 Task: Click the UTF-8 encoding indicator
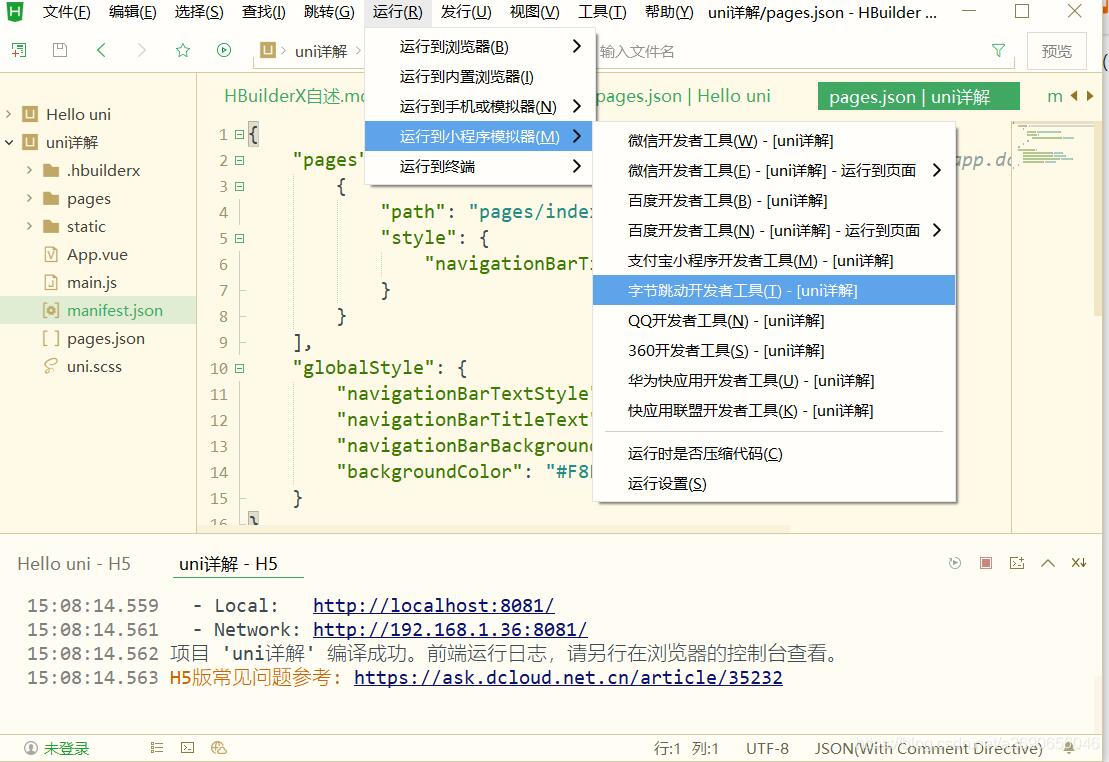click(x=767, y=748)
